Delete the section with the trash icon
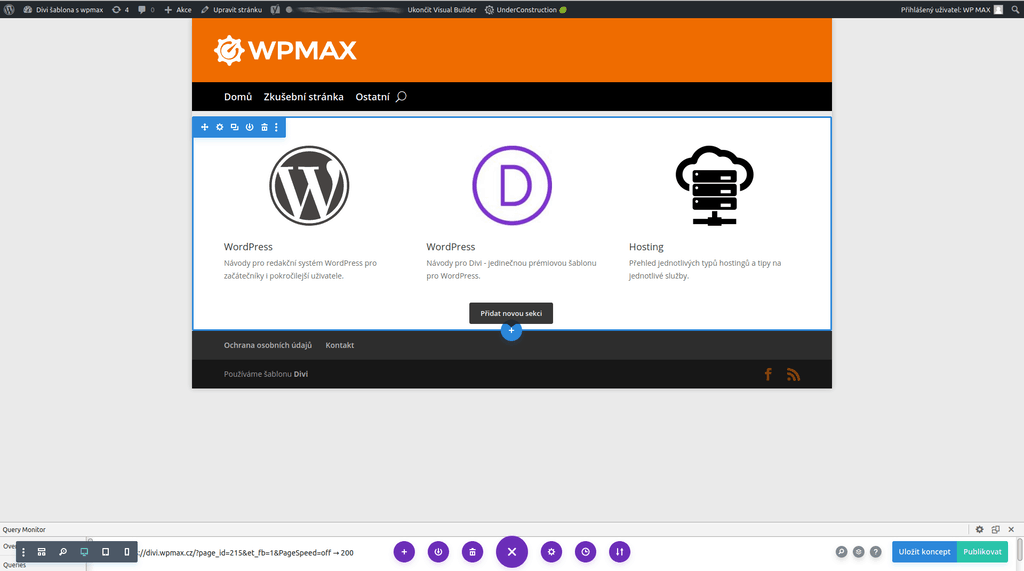 pyautogui.click(x=264, y=127)
